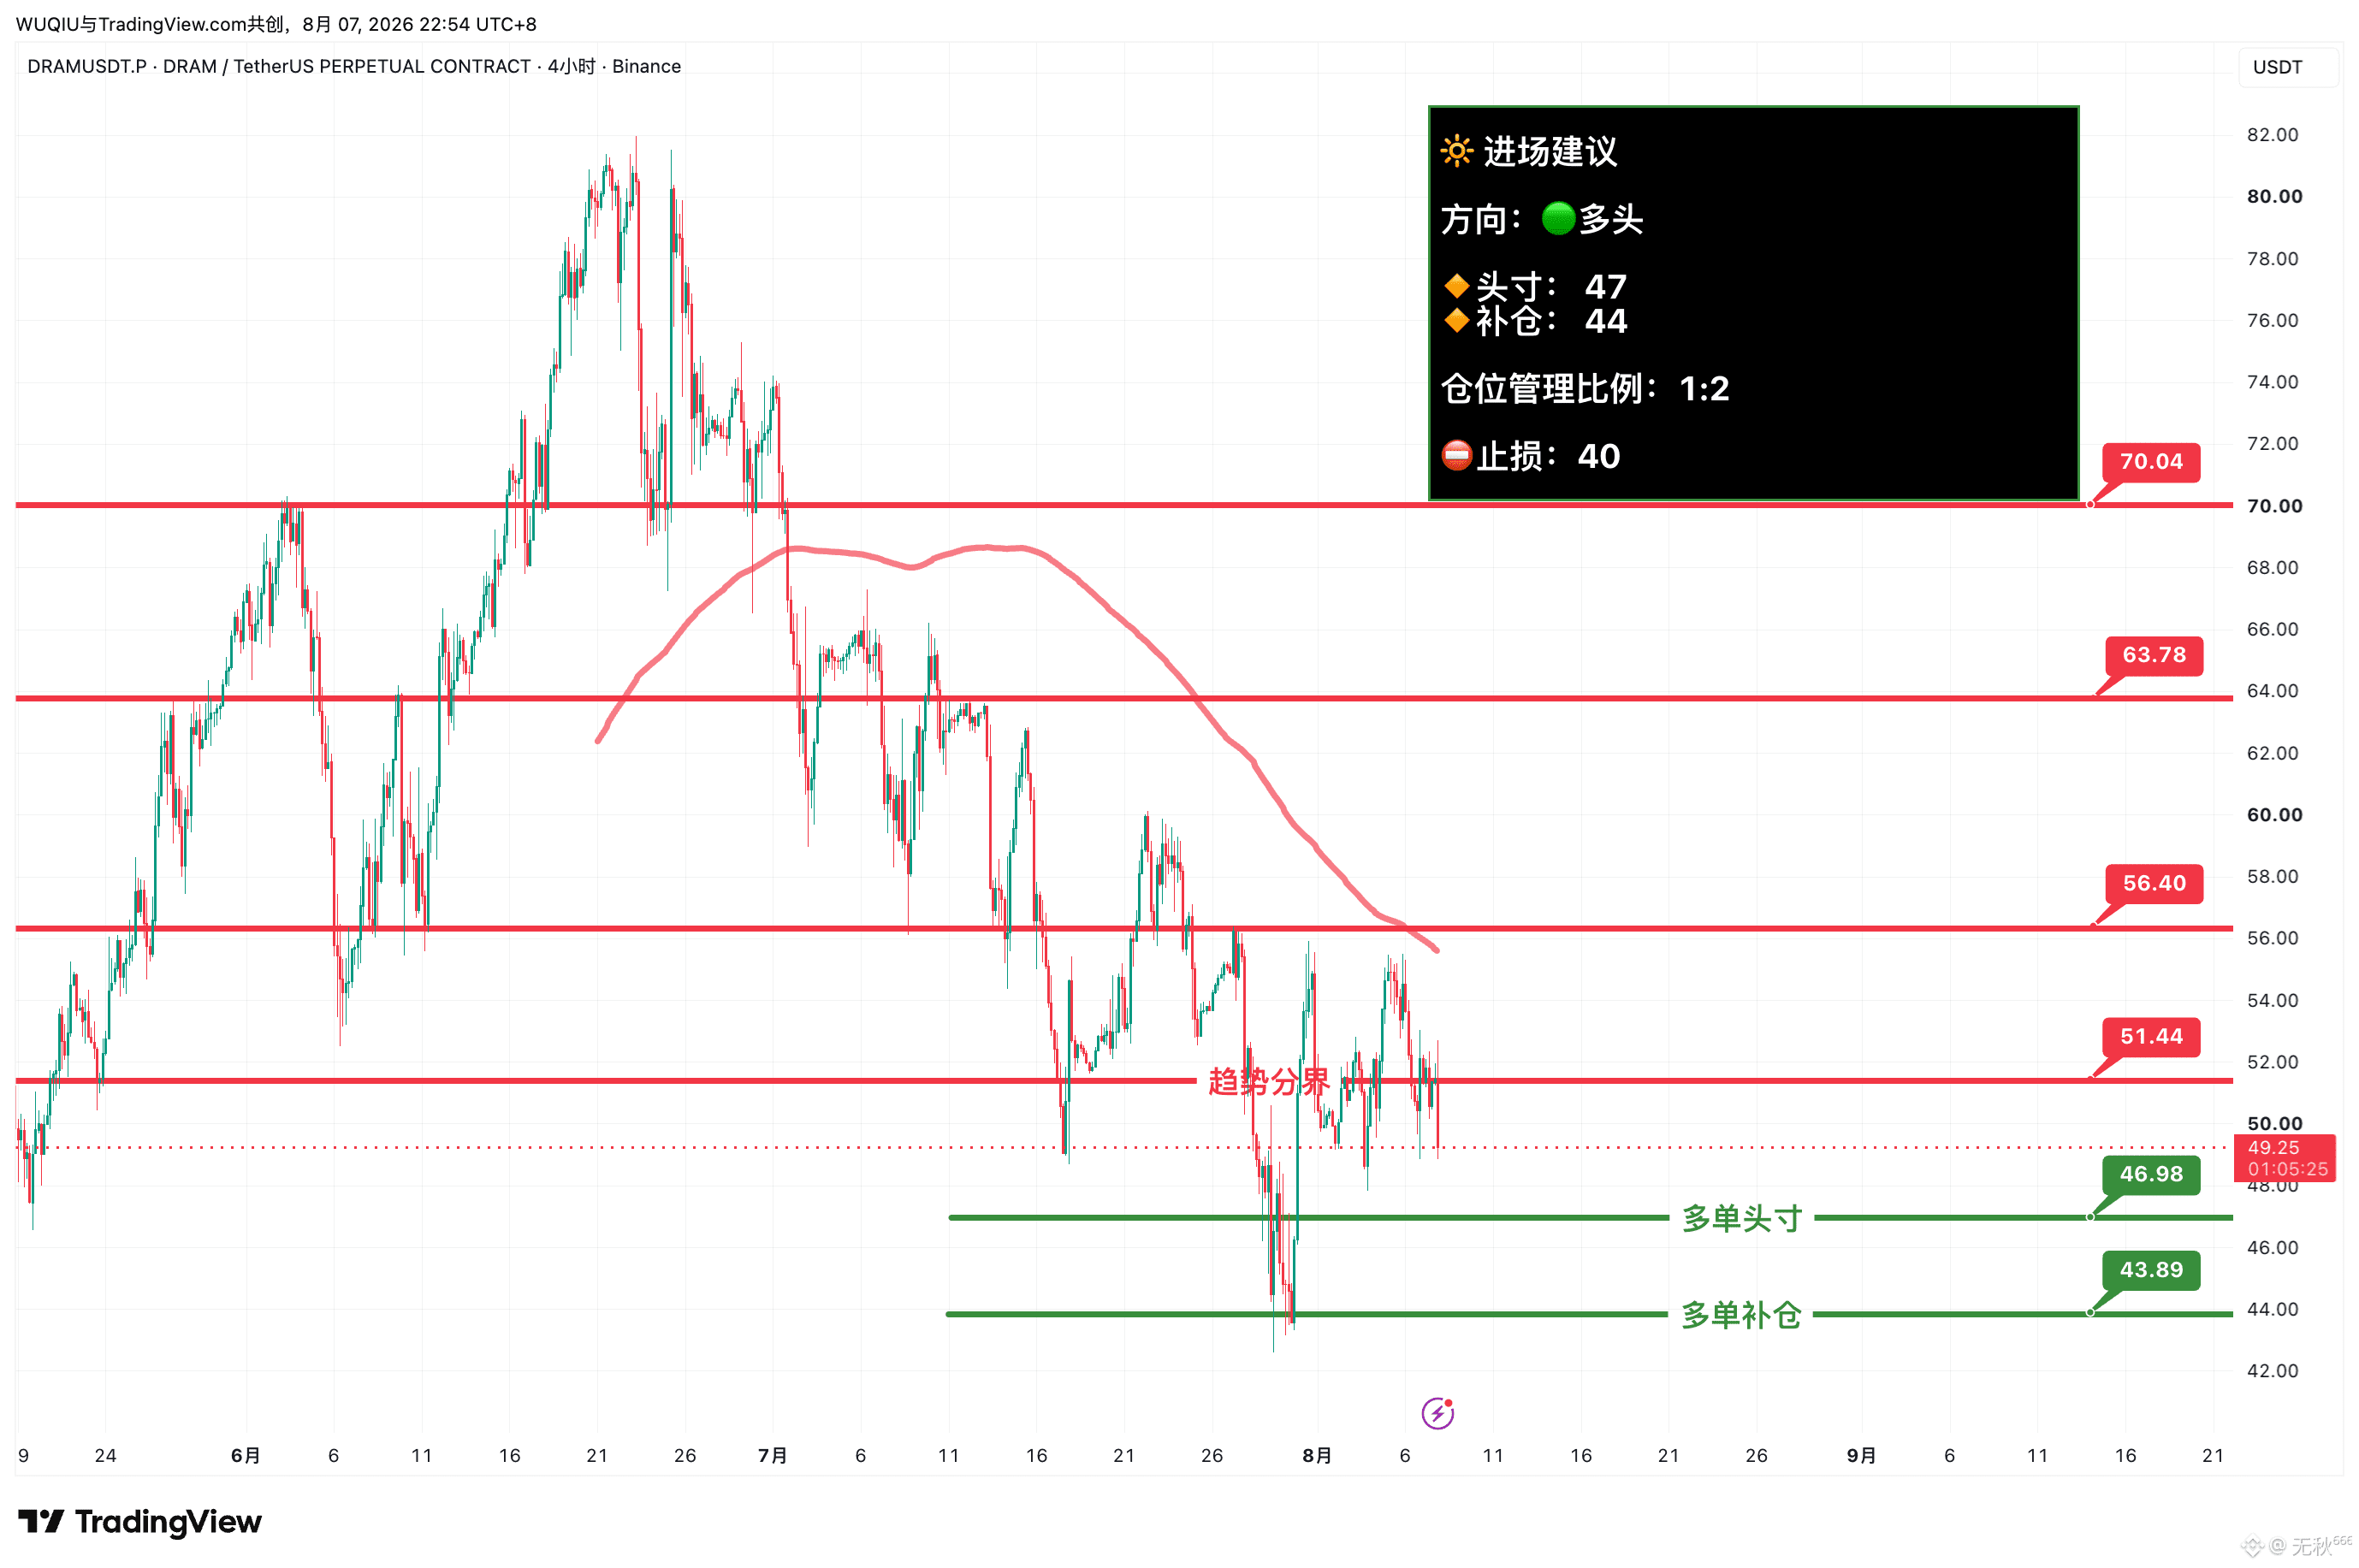The height and width of the screenshot is (1568, 2359).
Task: Click the orange diamond beside 头寸
Action: click(x=1456, y=286)
